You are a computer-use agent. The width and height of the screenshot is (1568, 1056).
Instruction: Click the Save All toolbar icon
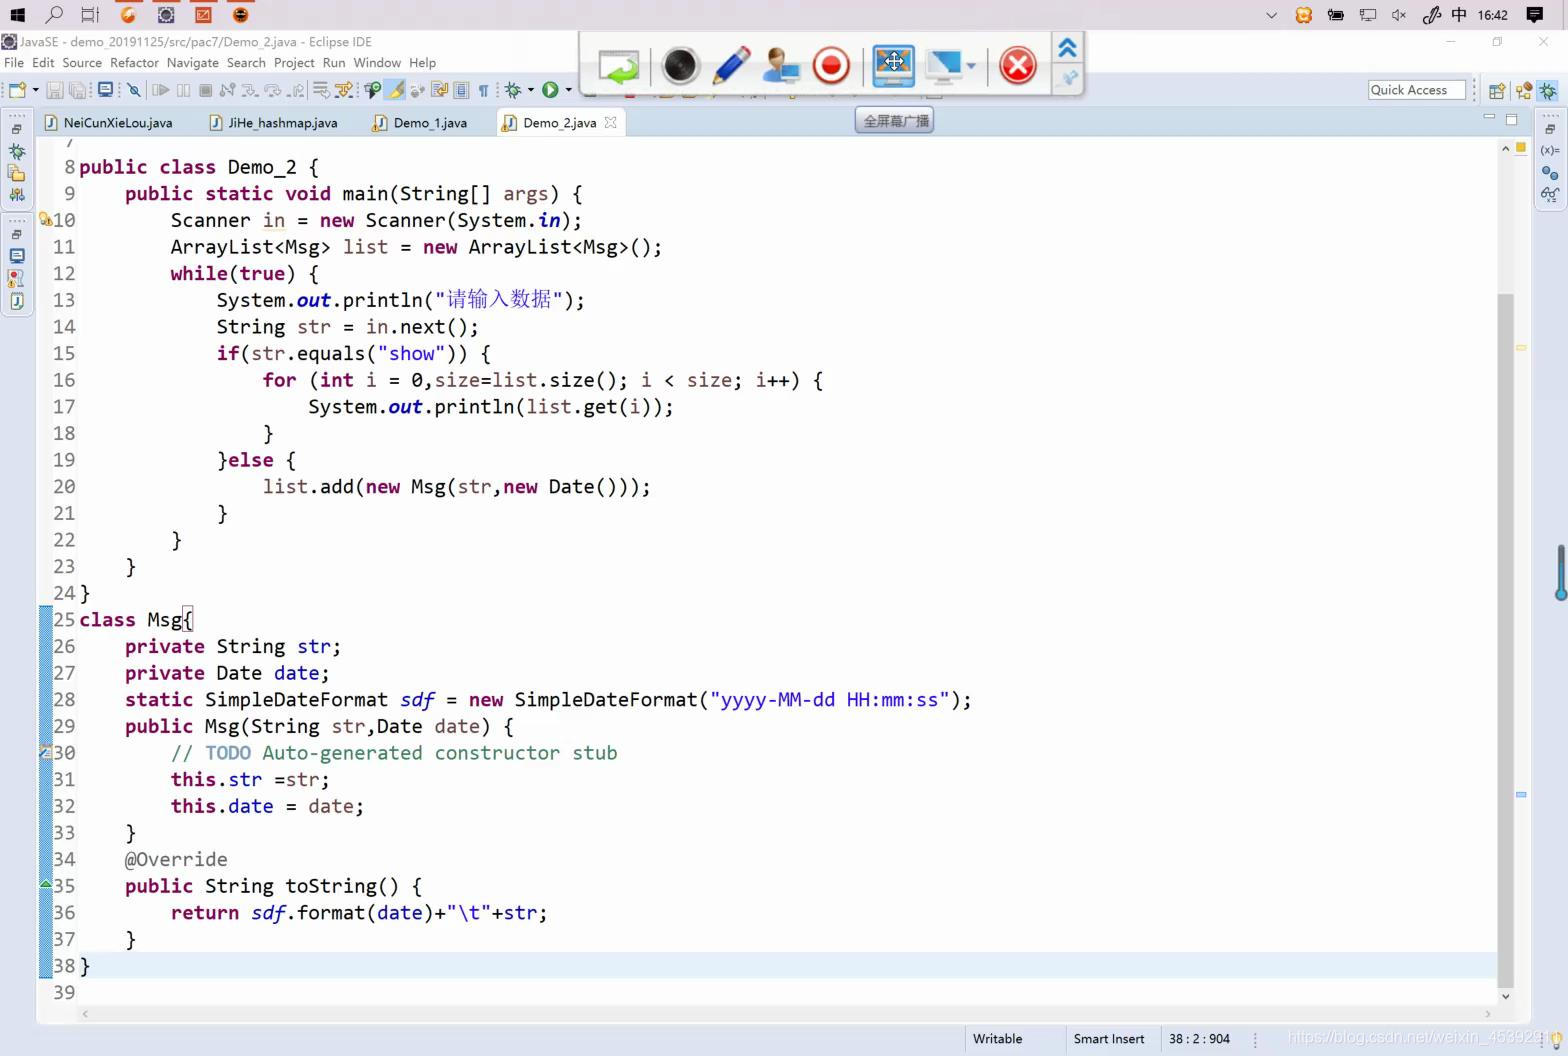(77, 90)
